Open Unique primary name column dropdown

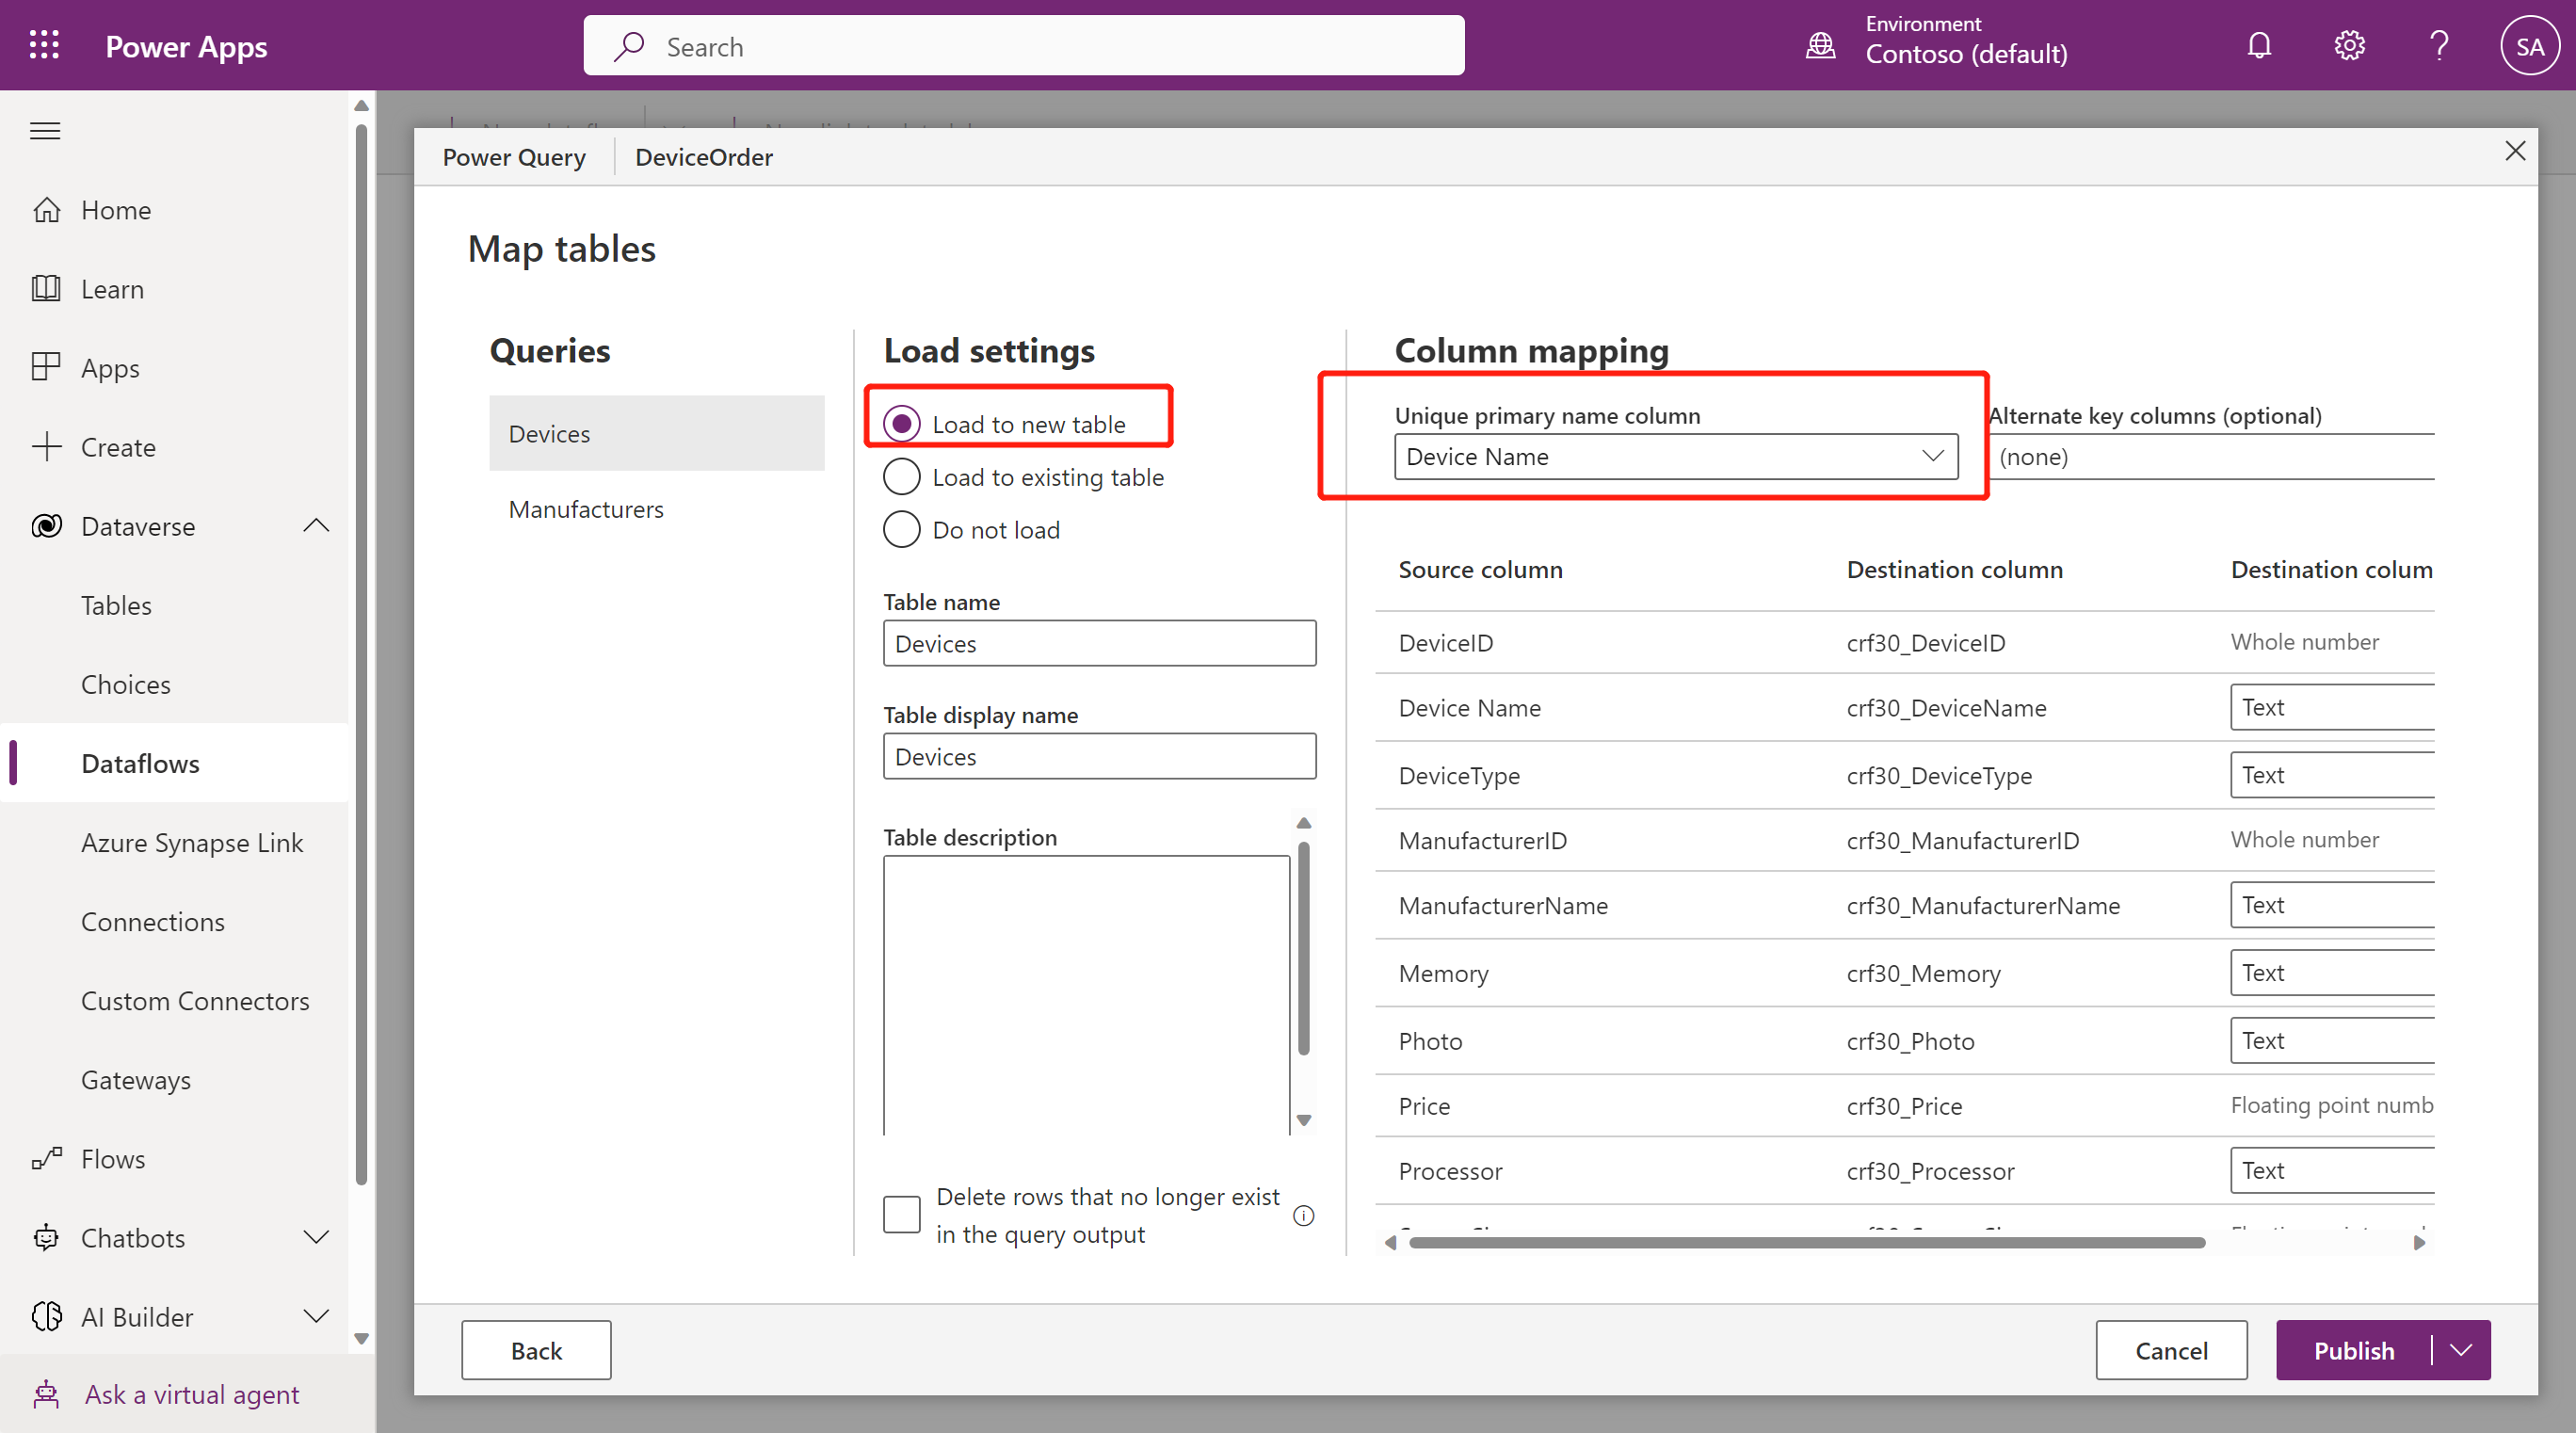pos(1675,457)
